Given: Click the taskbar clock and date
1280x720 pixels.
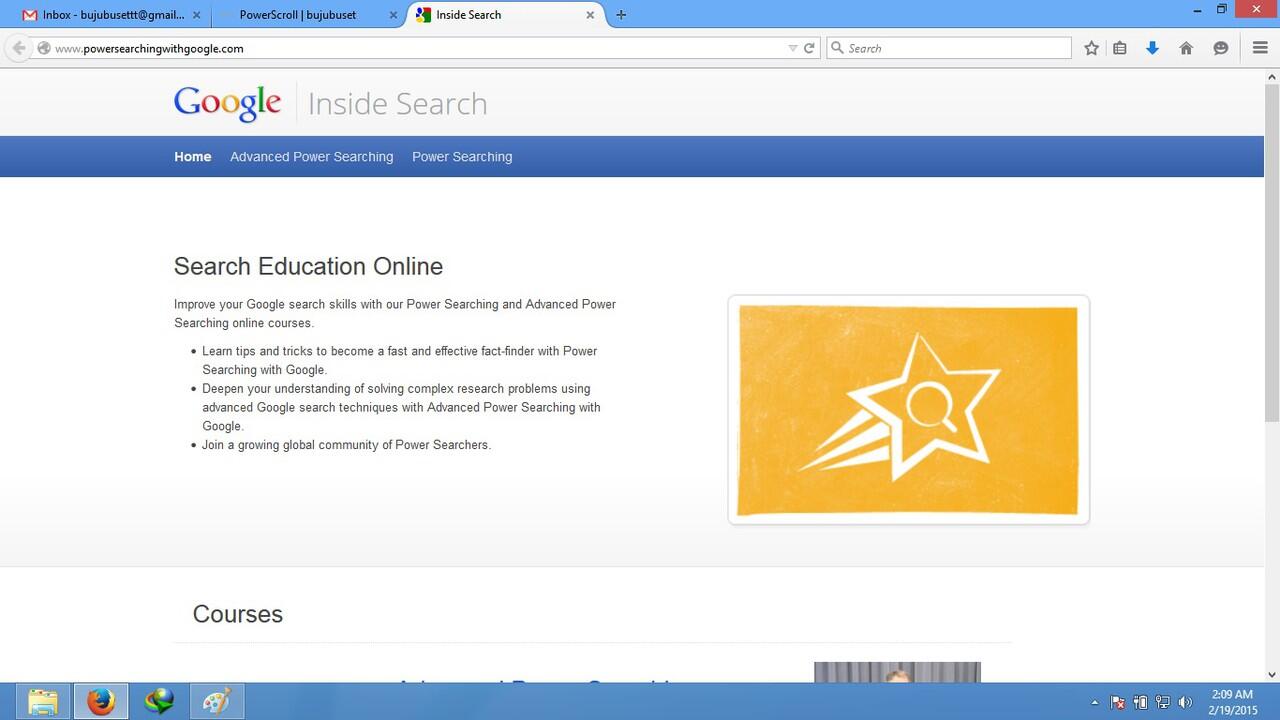Looking at the screenshot, I should (x=1232, y=702).
